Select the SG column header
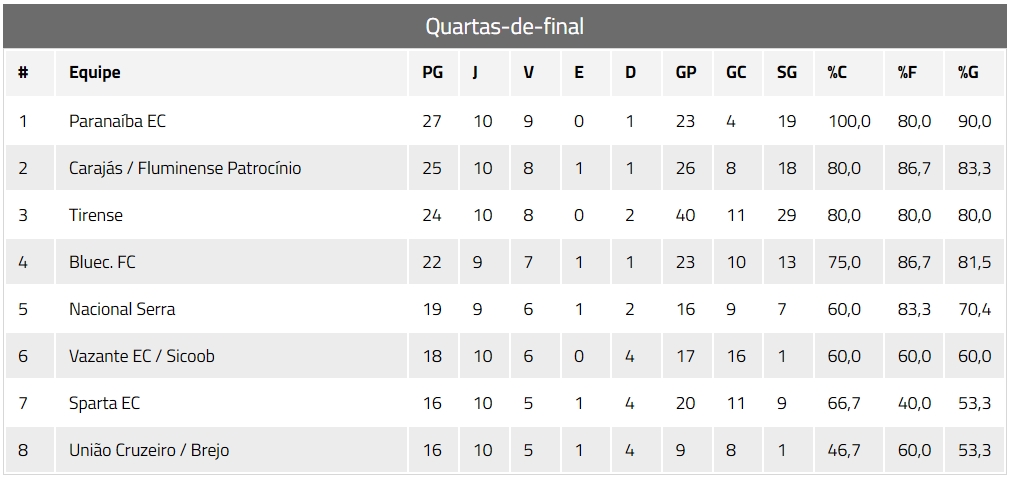This screenshot has width=1010, height=491. tap(787, 72)
